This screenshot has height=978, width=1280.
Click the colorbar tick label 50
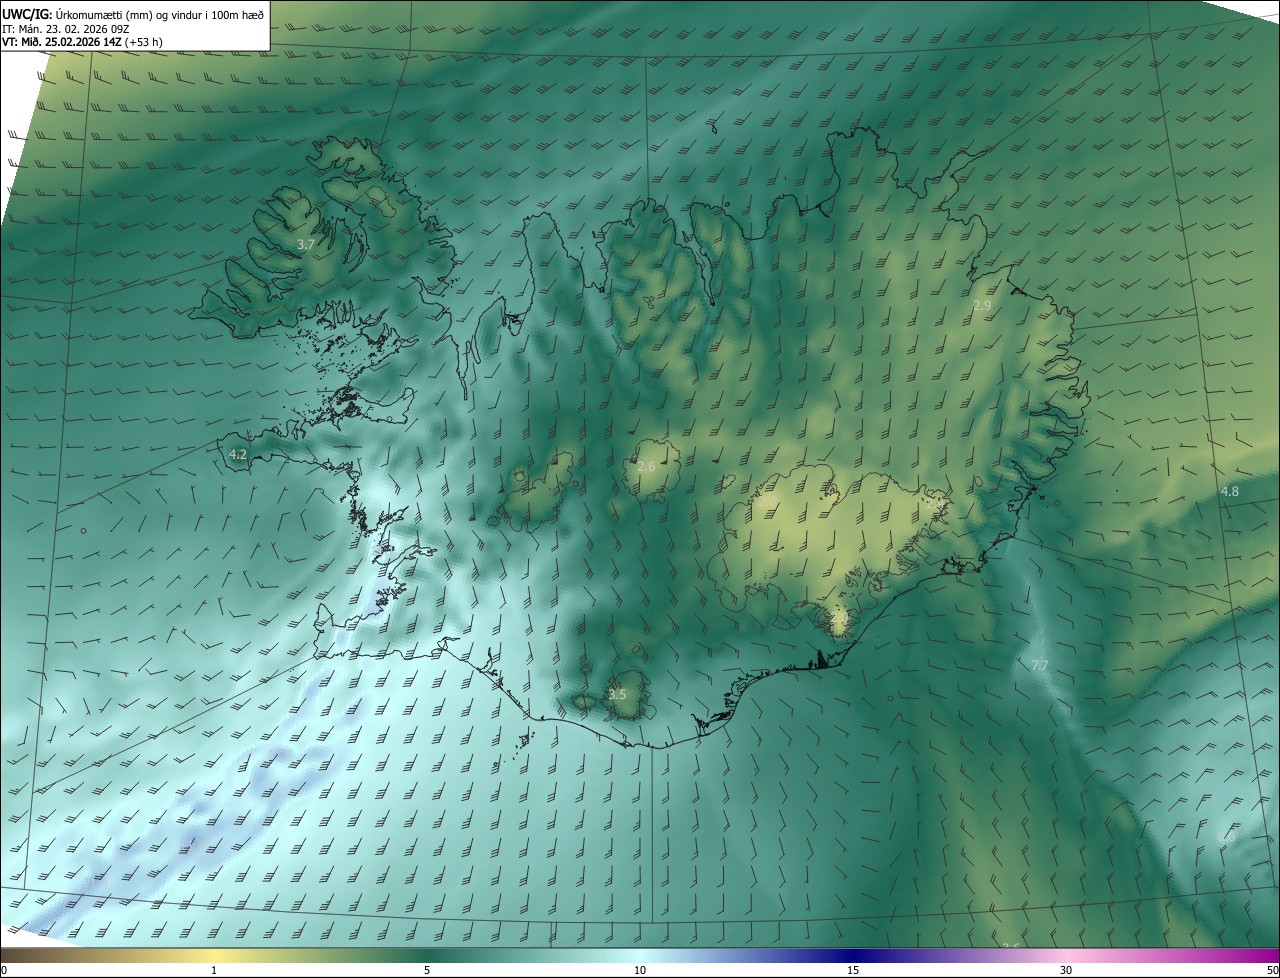[x=1272, y=970]
